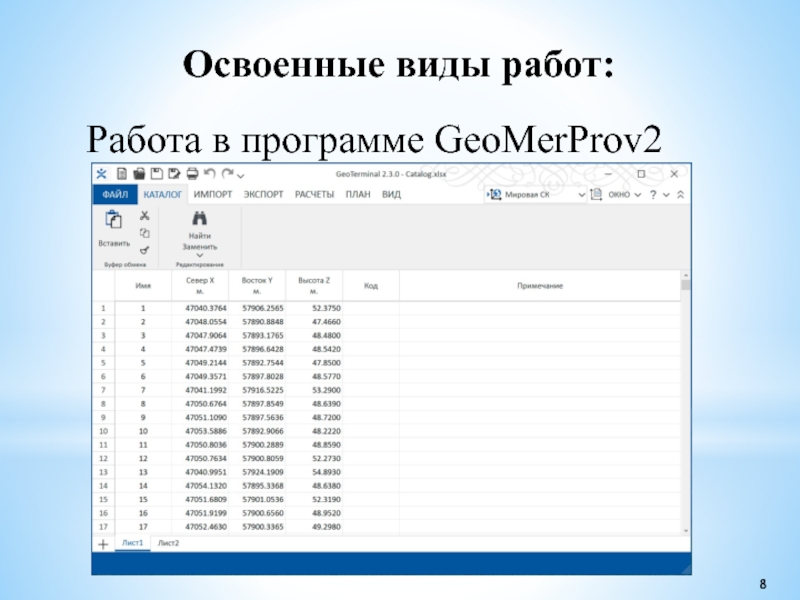Redo the last action

click(x=228, y=173)
